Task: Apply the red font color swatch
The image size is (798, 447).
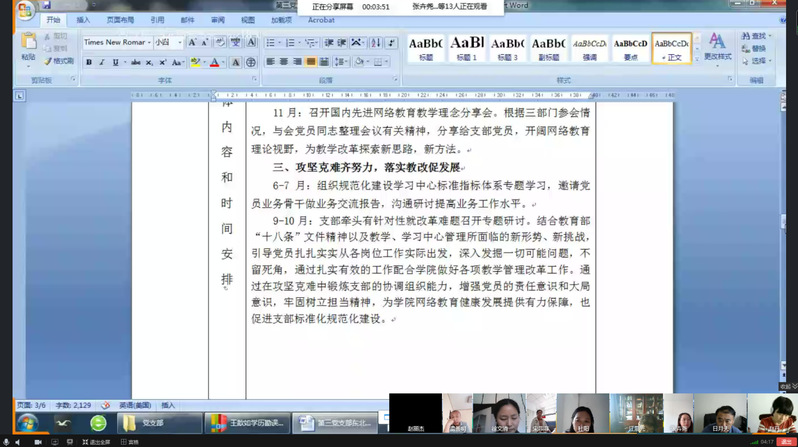Action: 214,62
